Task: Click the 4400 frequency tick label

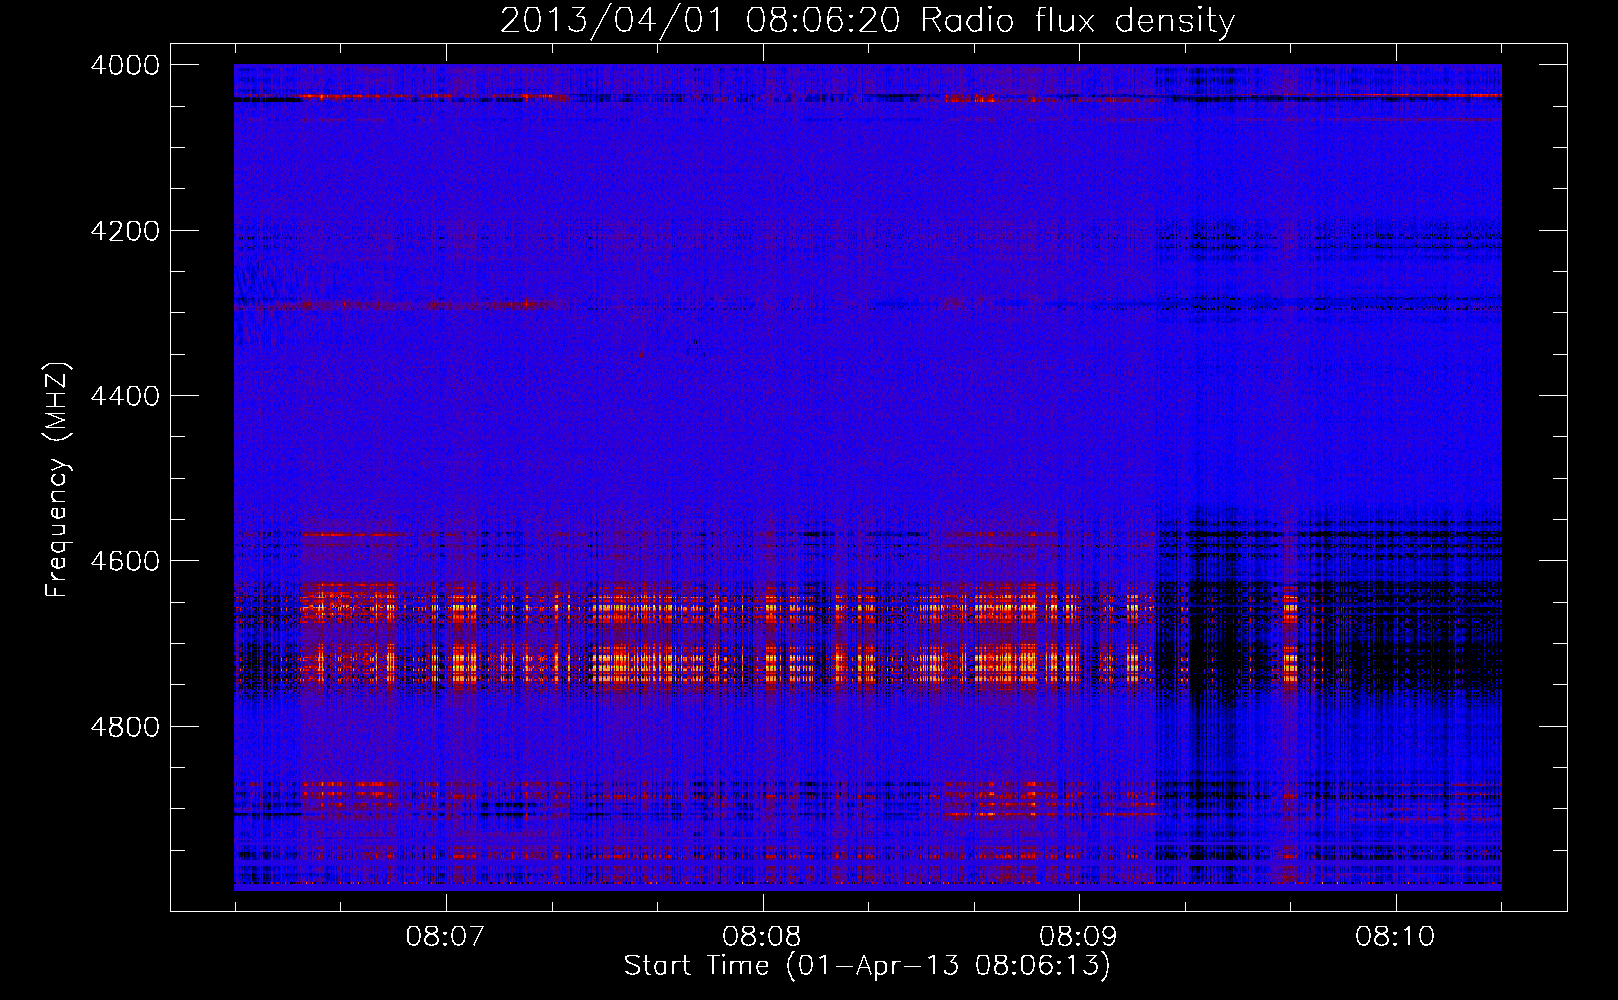Action: (125, 396)
